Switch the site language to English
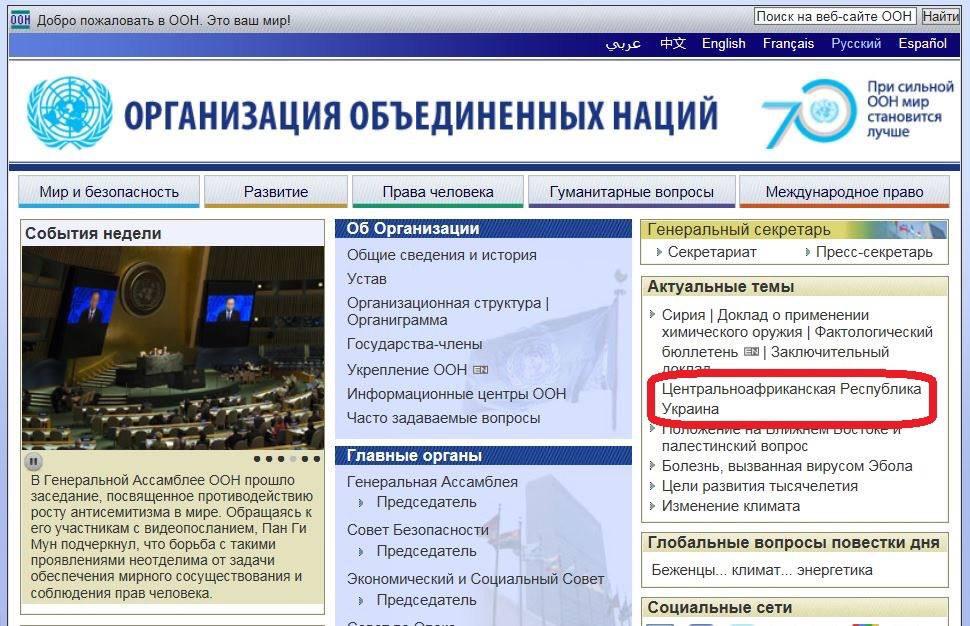The width and height of the screenshot is (970, 626). point(723,43)
